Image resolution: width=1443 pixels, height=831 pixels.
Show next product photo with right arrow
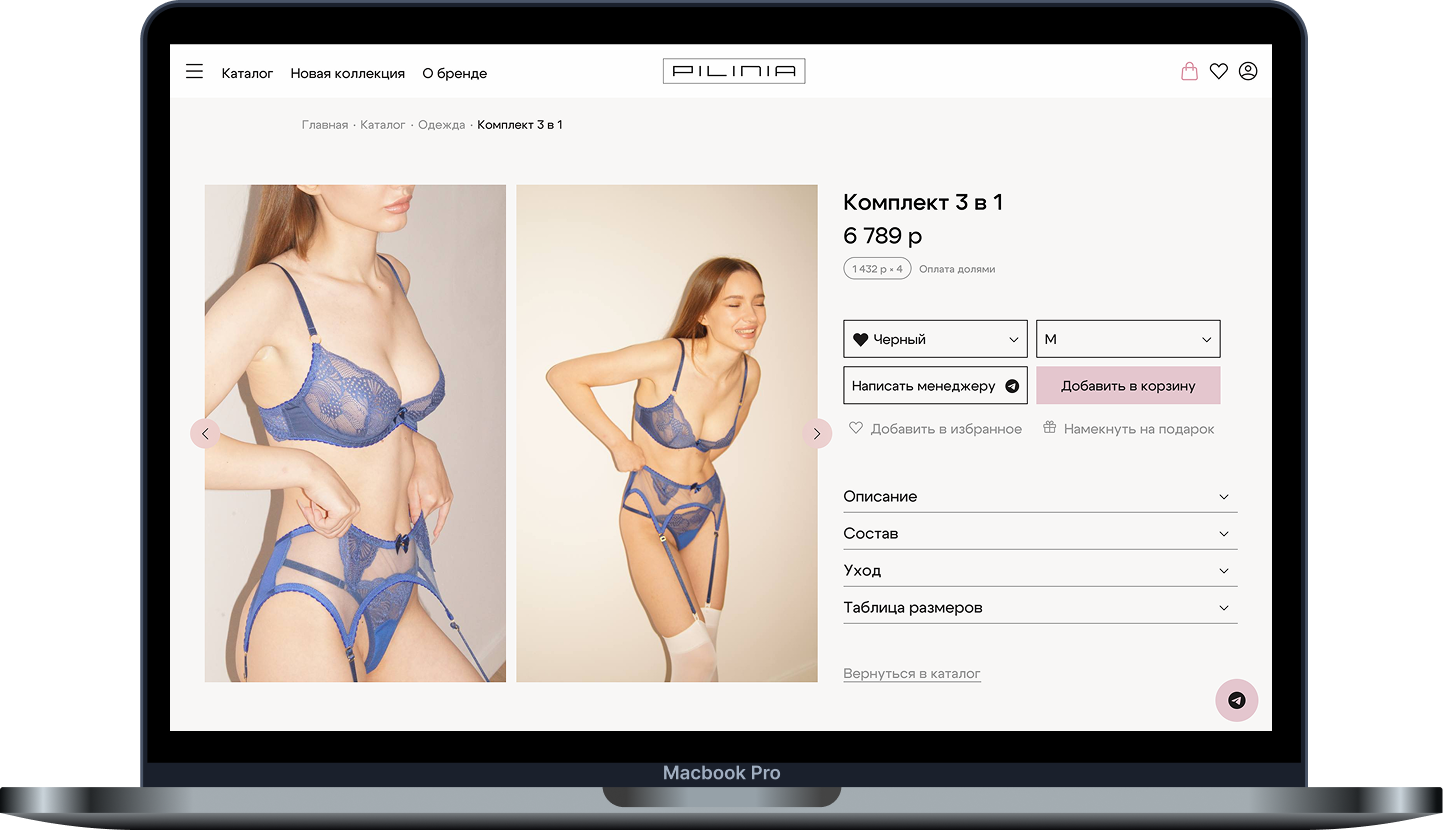click(x=817, y=433)
